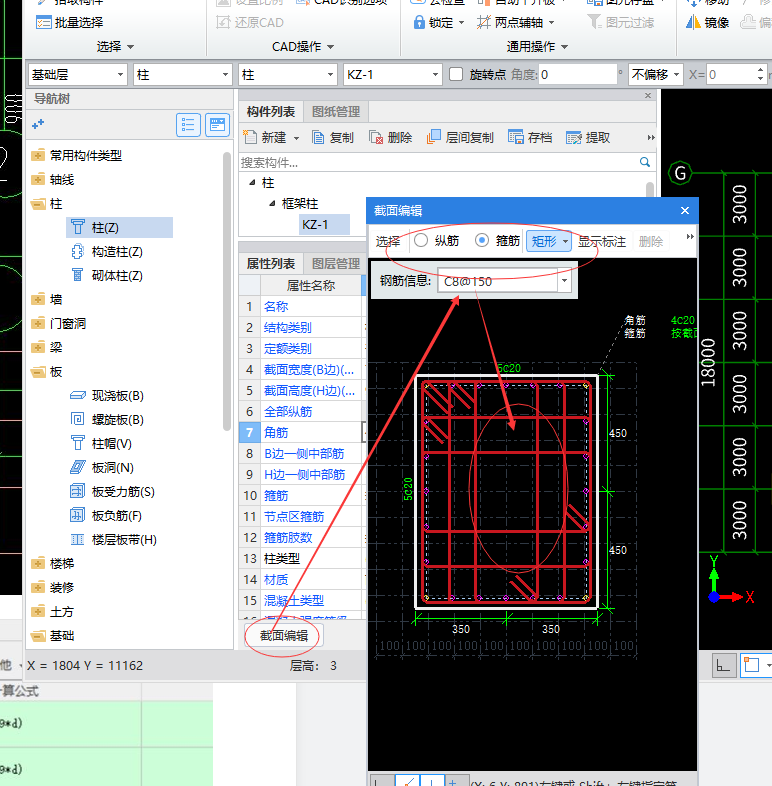Click the 角度 angle input field
This screenshot has width=772, height=786.
pyautogui.click(x=577, y=75)
